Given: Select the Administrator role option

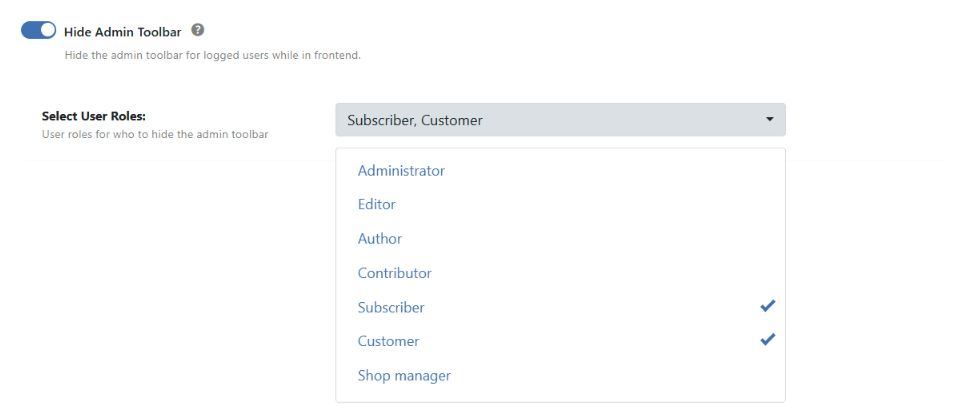Looking at the screenshot, I should click(x=401, y=171).
